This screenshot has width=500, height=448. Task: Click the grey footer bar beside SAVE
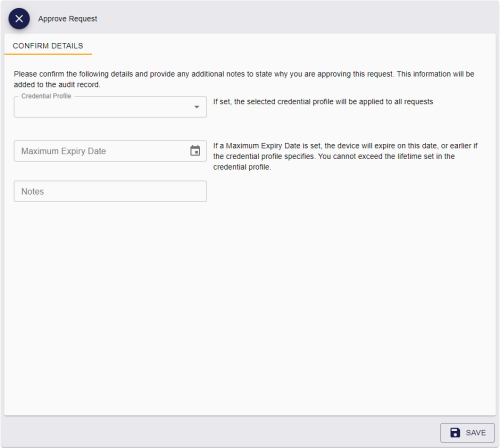click(220, 432)
